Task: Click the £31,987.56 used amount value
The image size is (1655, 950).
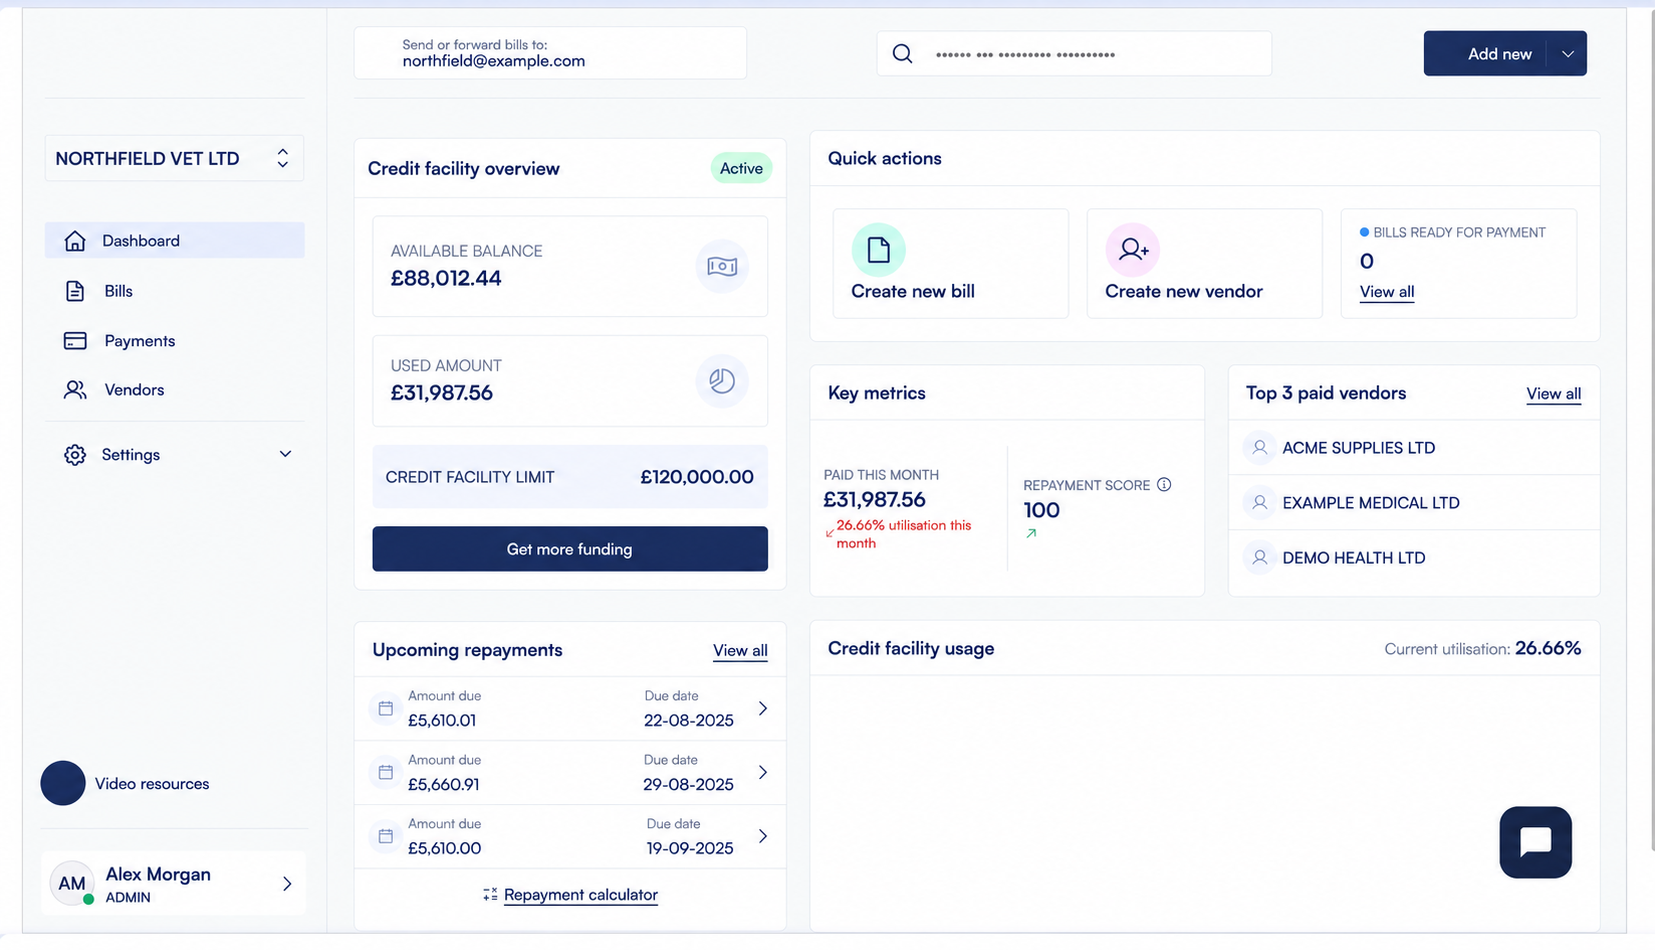Action: pyautogui.click(x=442, y=393)
